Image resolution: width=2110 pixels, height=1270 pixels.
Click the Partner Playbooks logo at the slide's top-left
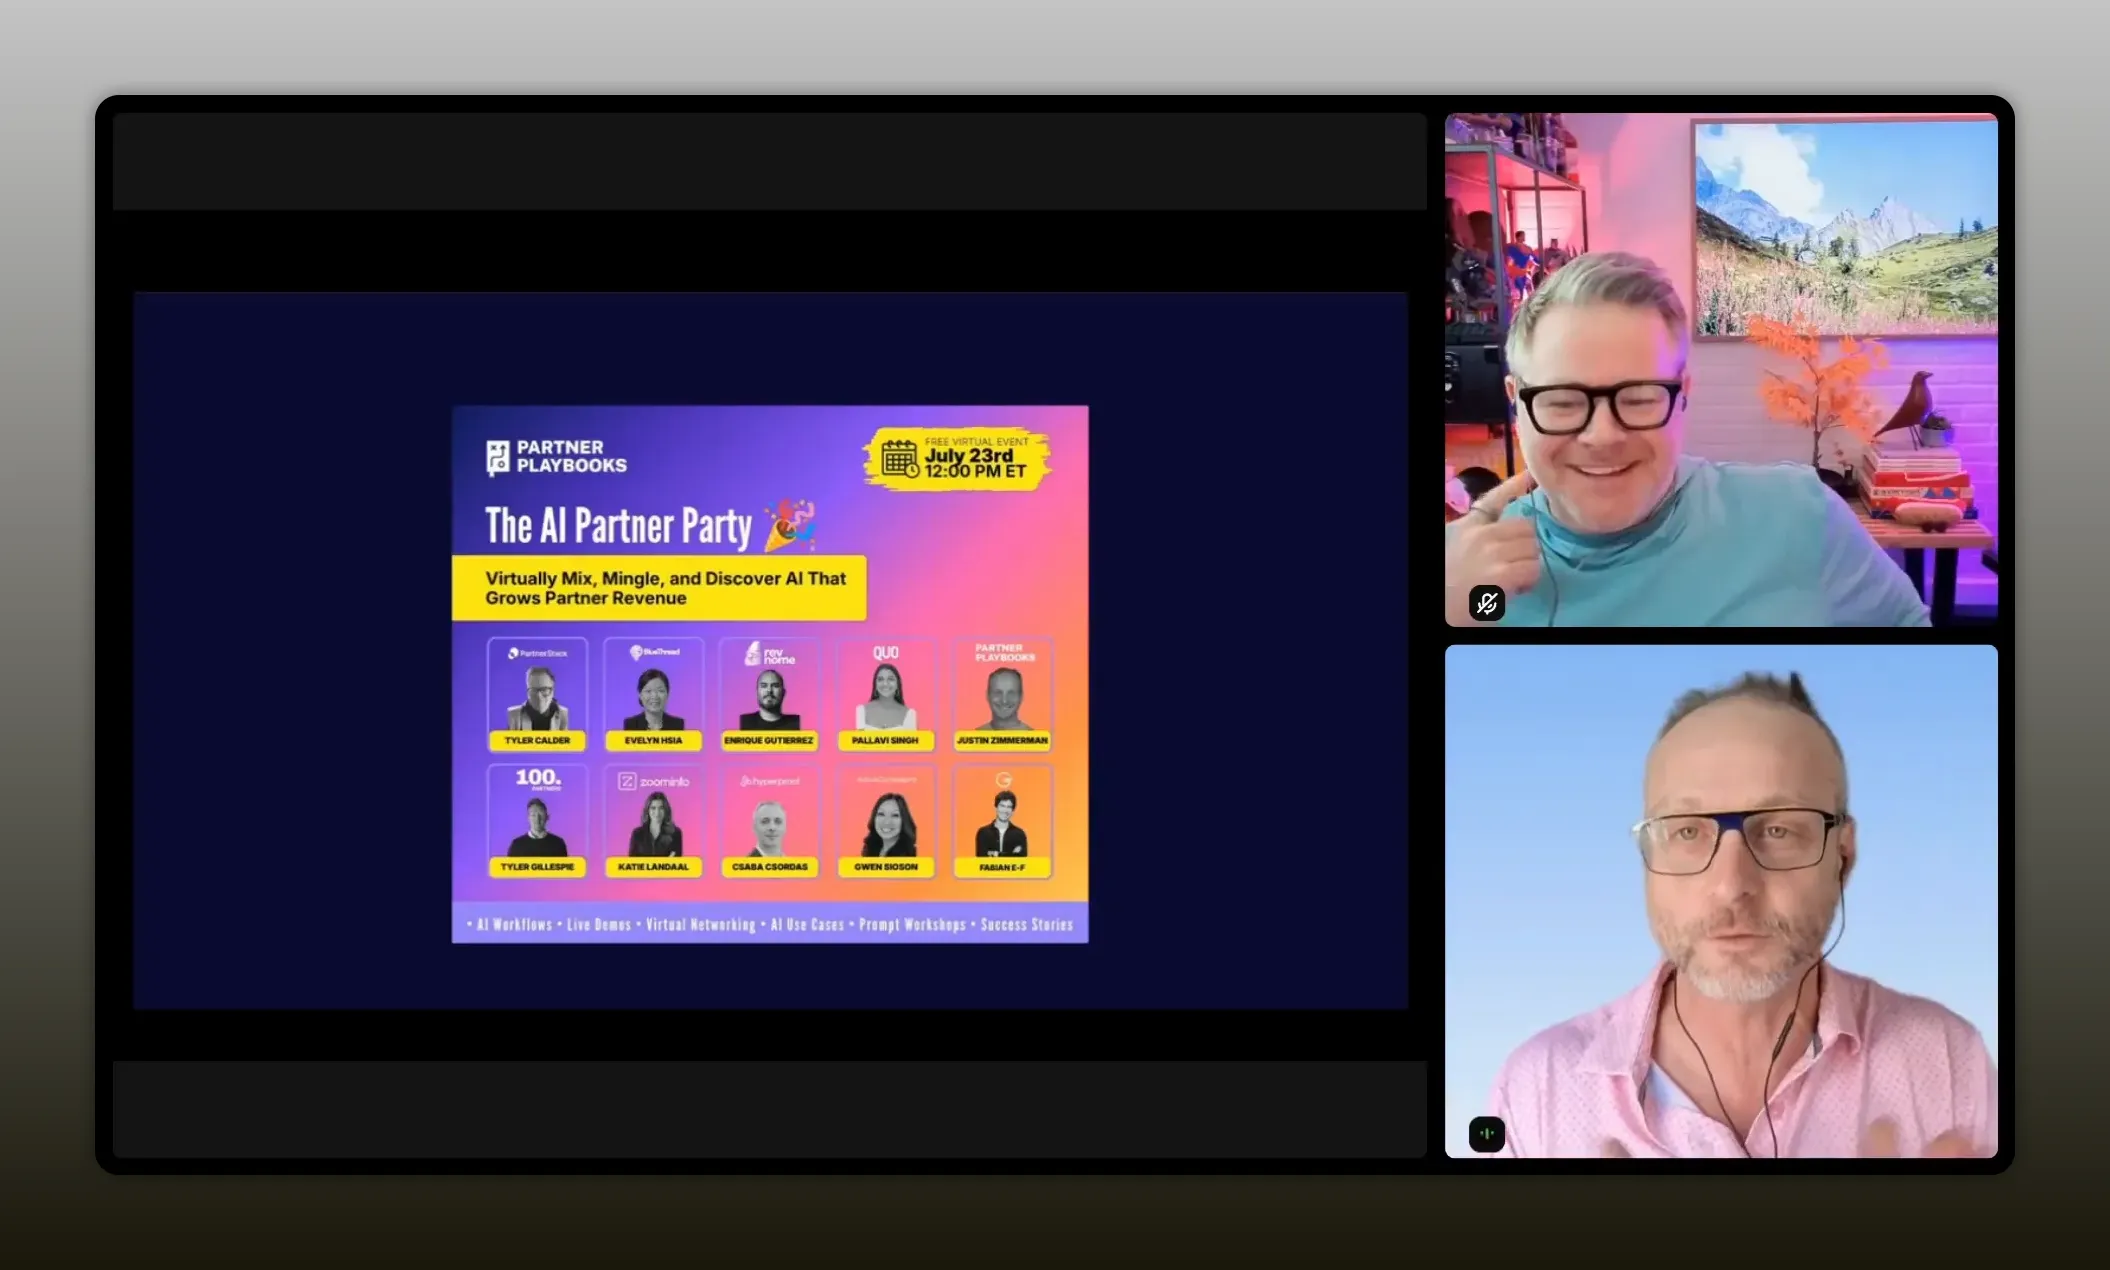pyautogui.click(x=556, y=457)
